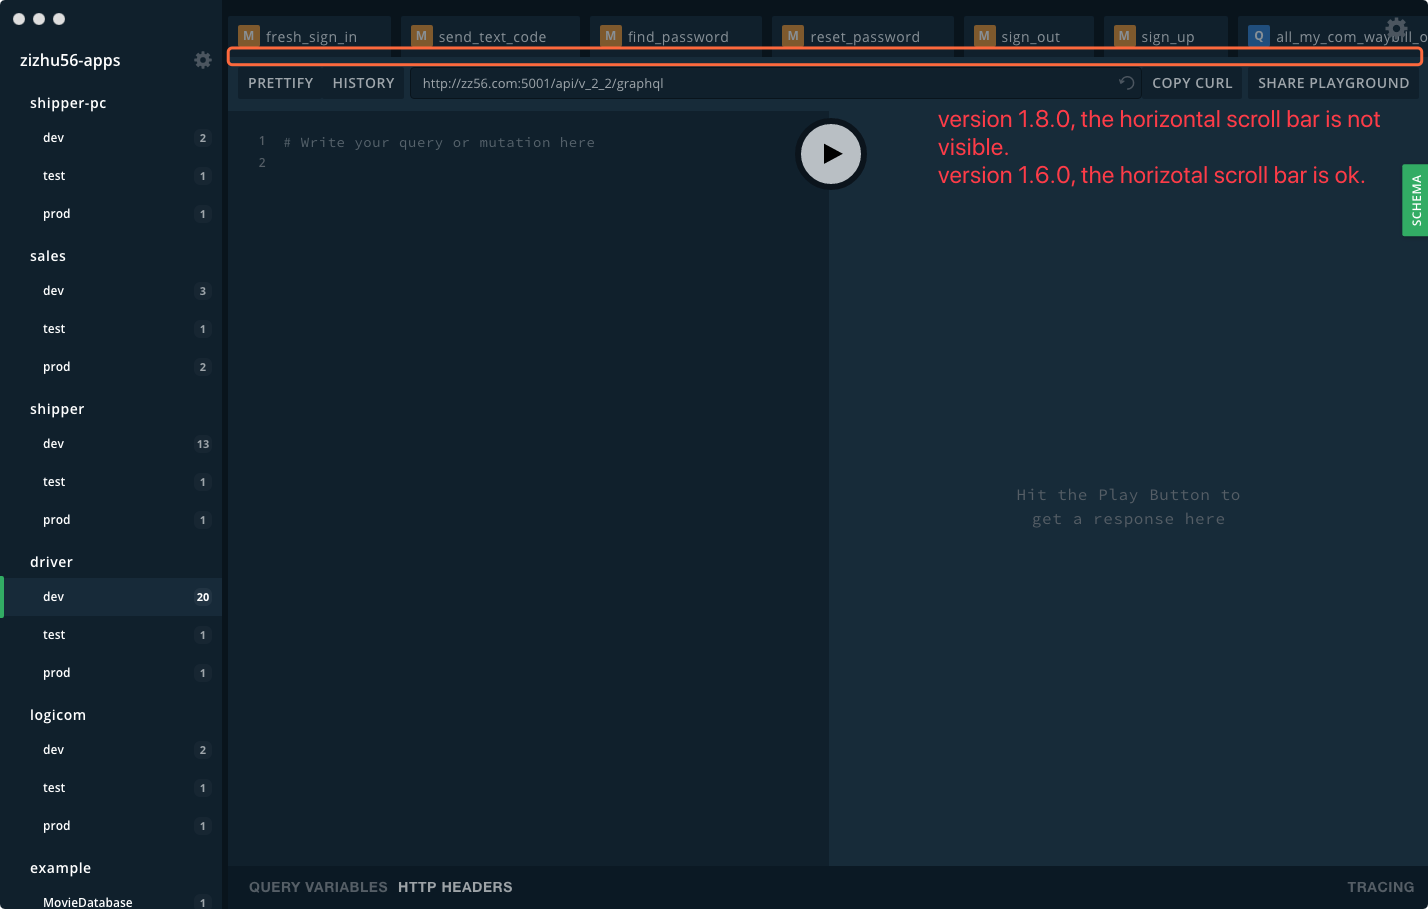Click the PRETTIFY button
Viewport: 1428px width, 909px height.
[280, 83]
